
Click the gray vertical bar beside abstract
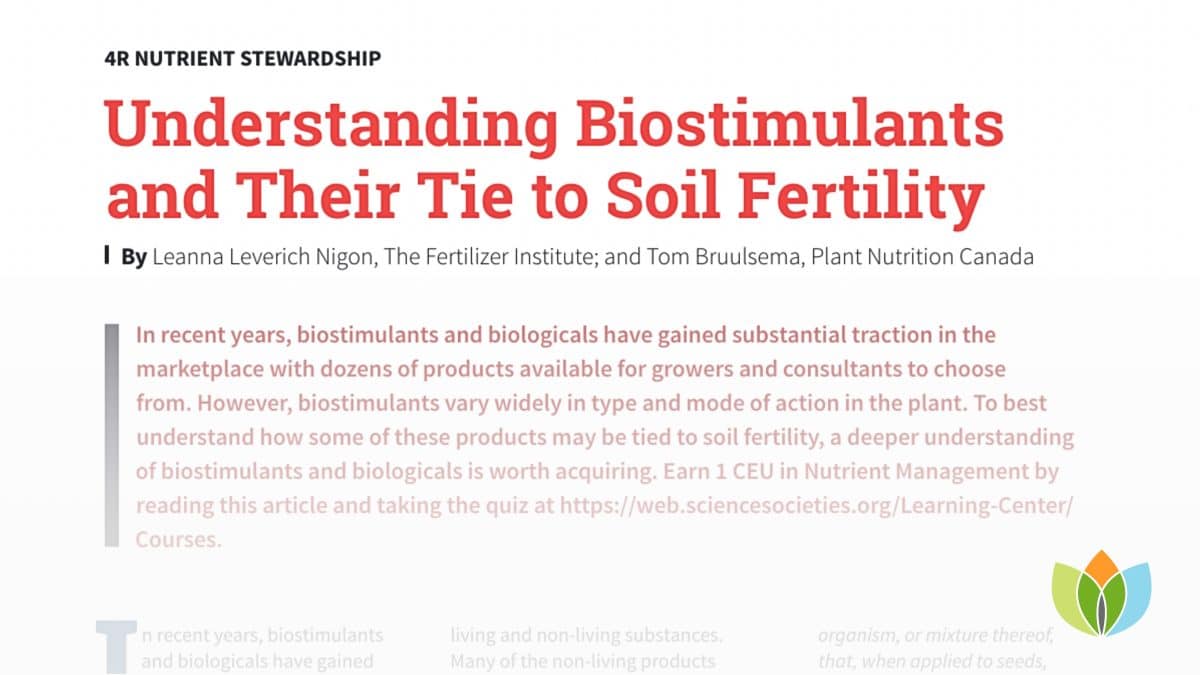112,434
